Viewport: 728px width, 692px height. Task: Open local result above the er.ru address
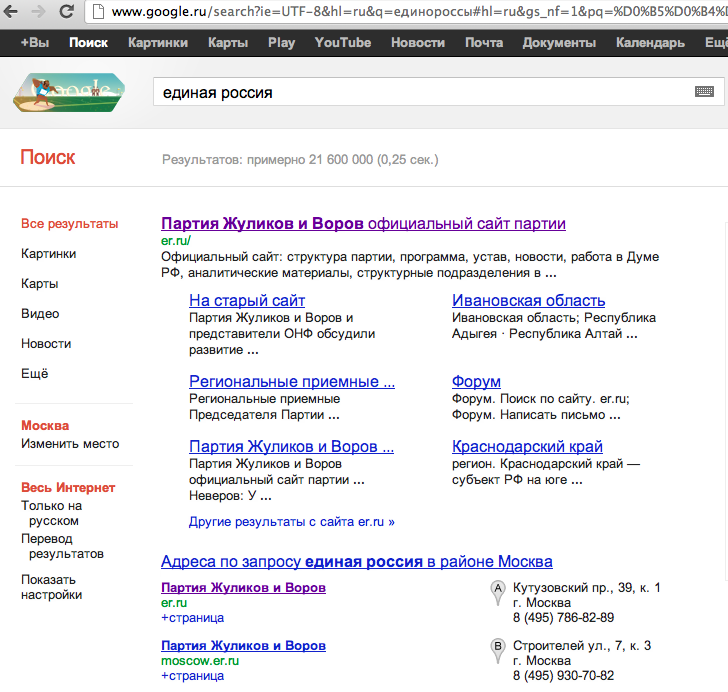pos(243,588)
